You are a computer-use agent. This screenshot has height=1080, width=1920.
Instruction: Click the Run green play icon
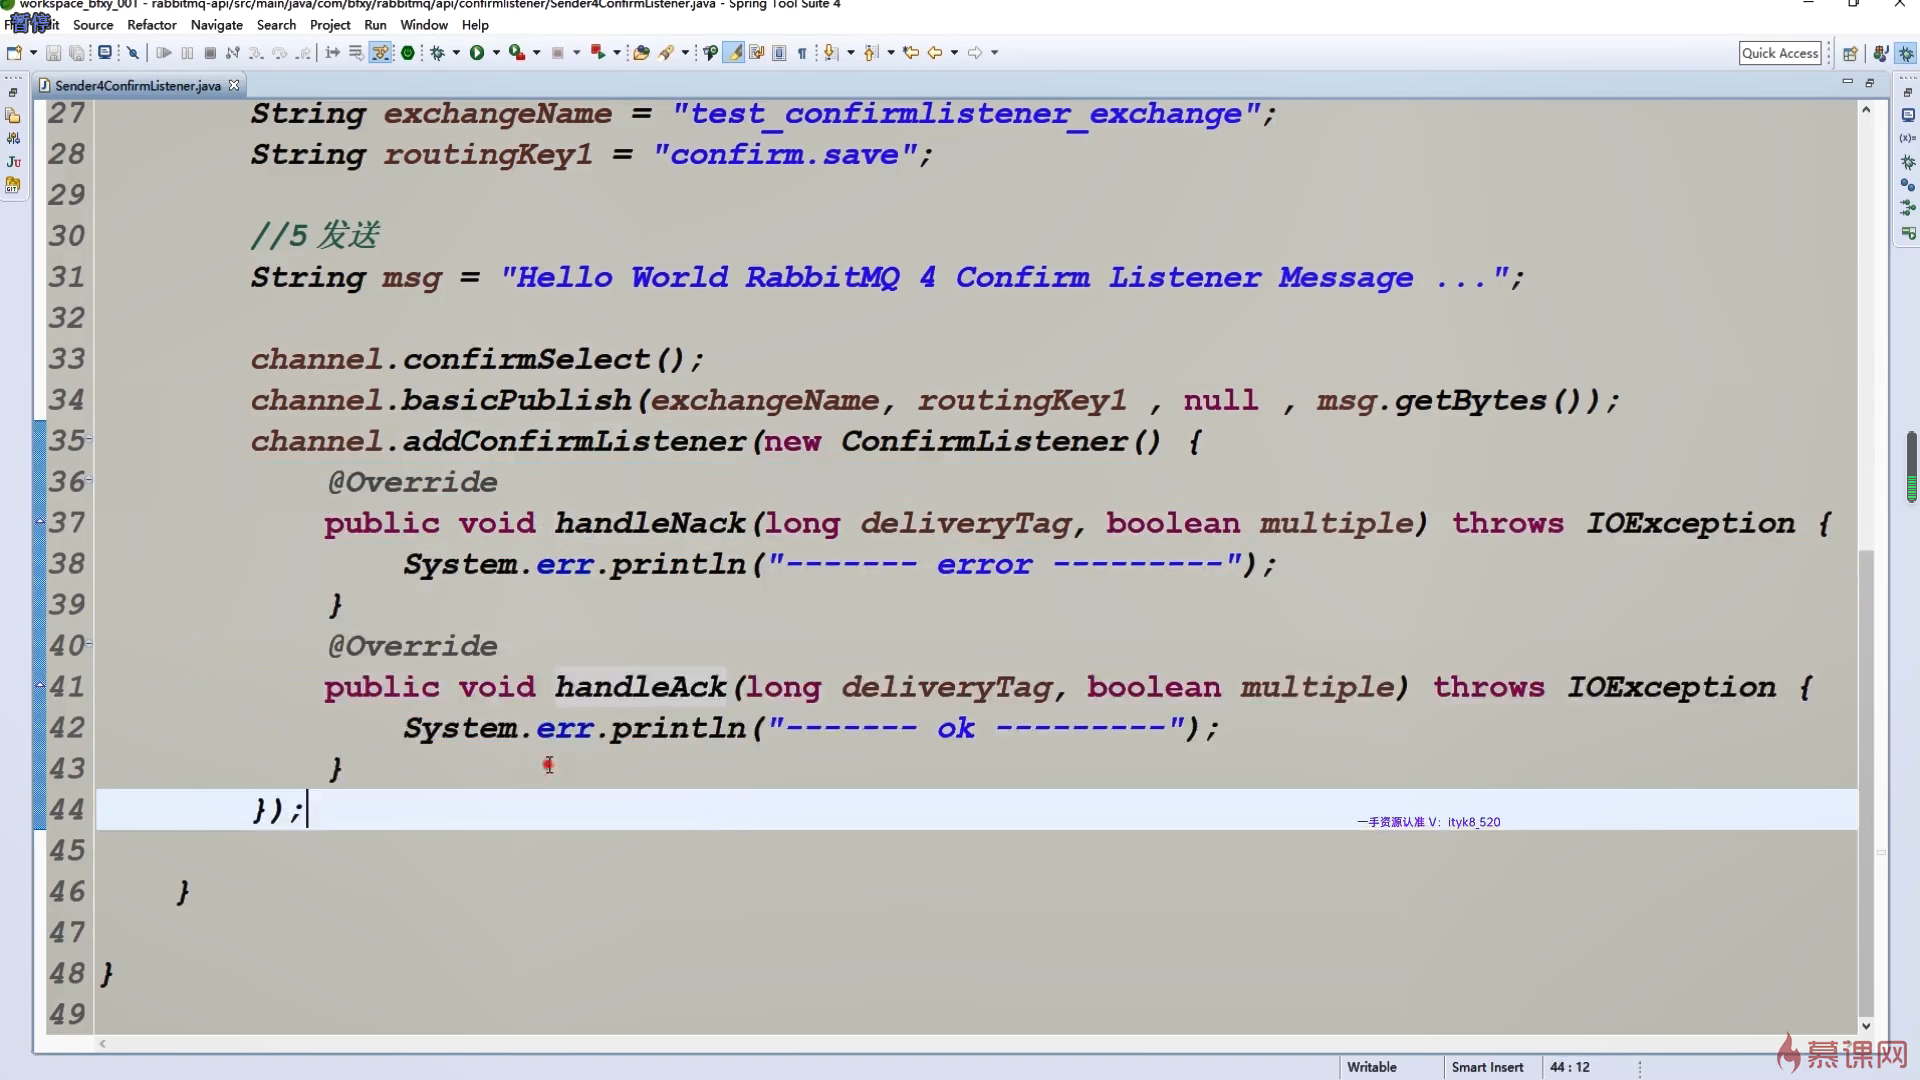click(x=477, y=53)
